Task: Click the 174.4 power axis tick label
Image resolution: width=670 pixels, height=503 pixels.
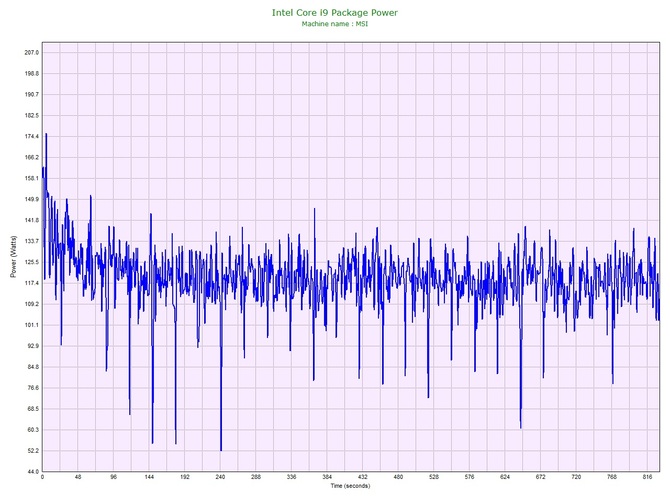Action: [30, 136]
